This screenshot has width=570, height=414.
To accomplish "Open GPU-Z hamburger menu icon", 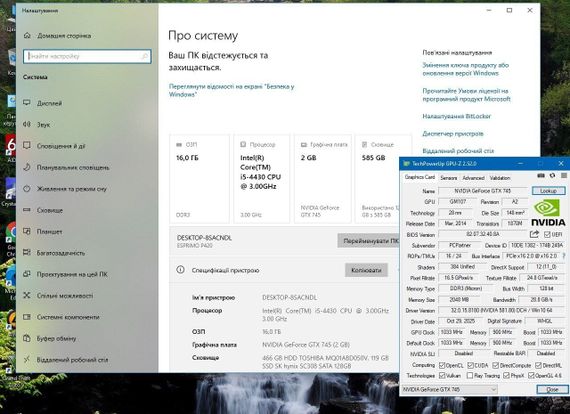I will [564, 176].
